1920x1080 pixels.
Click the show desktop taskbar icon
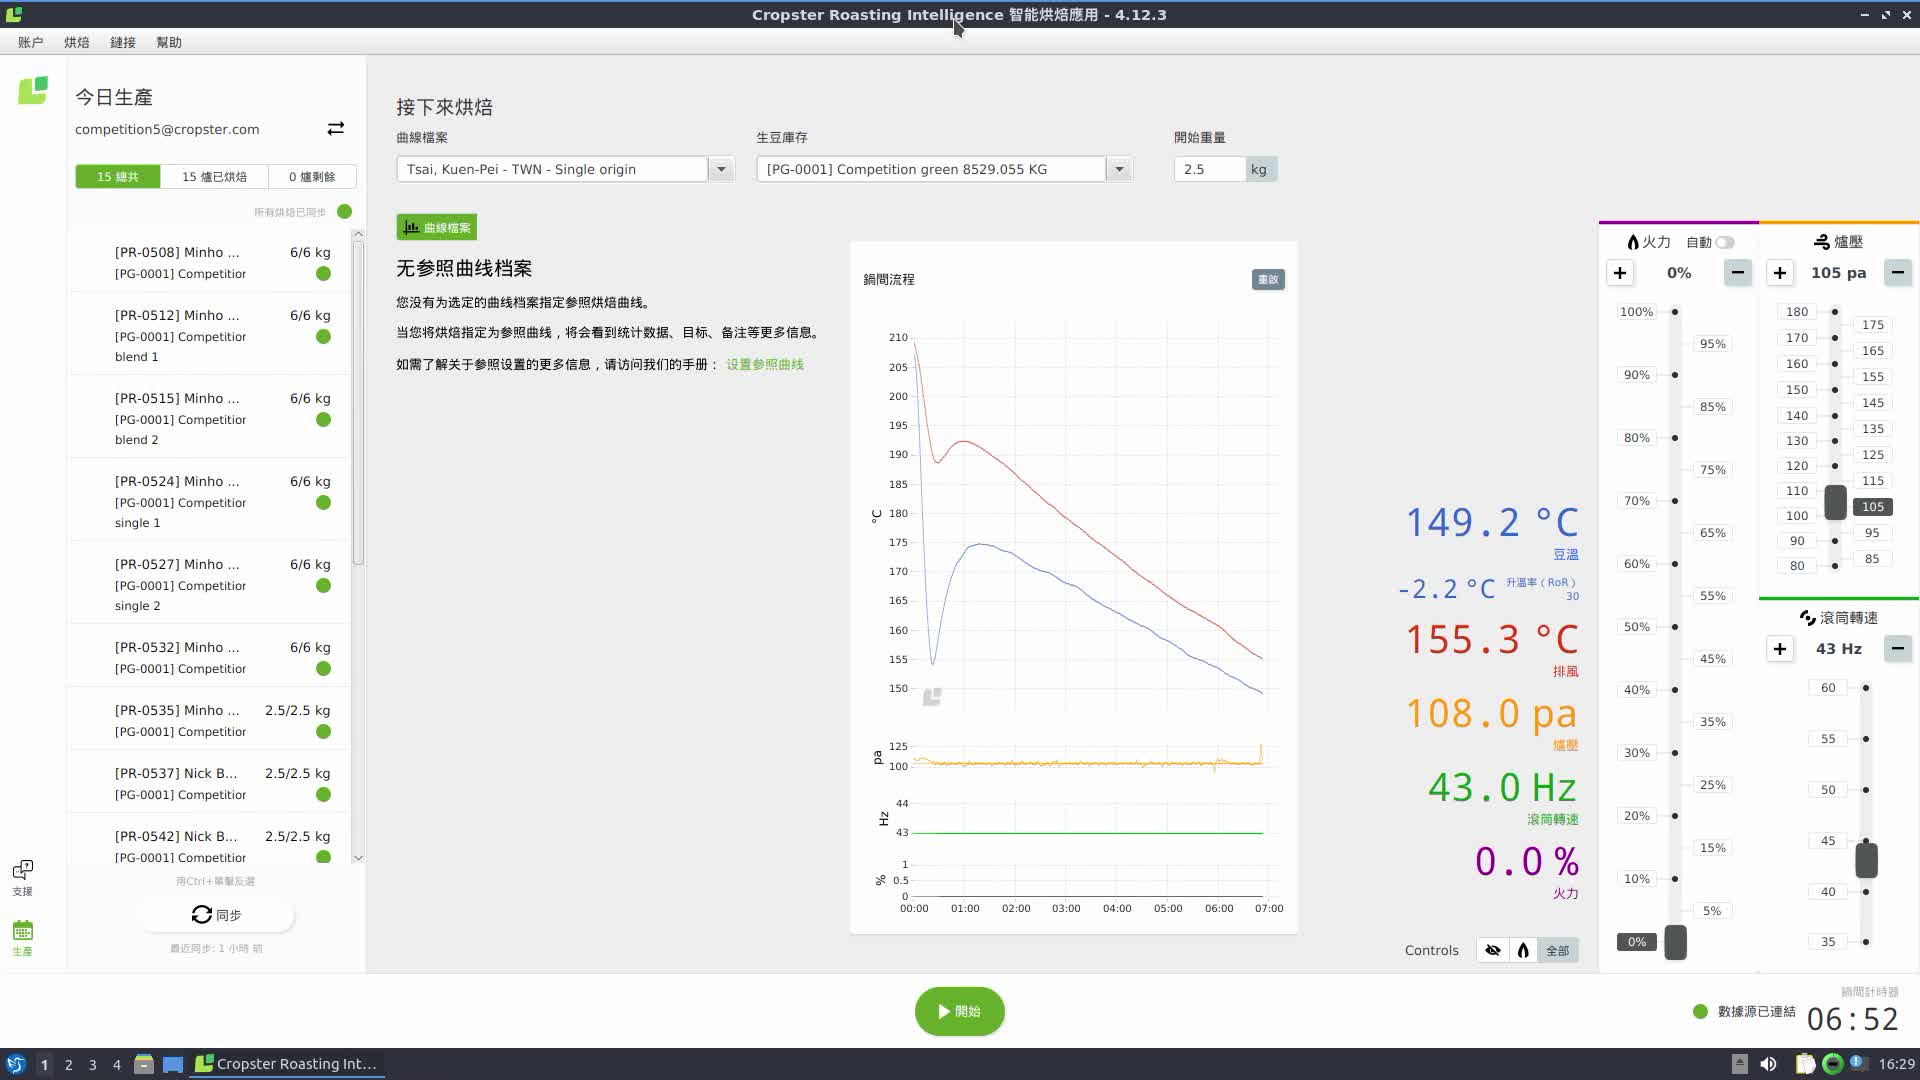173,1064
